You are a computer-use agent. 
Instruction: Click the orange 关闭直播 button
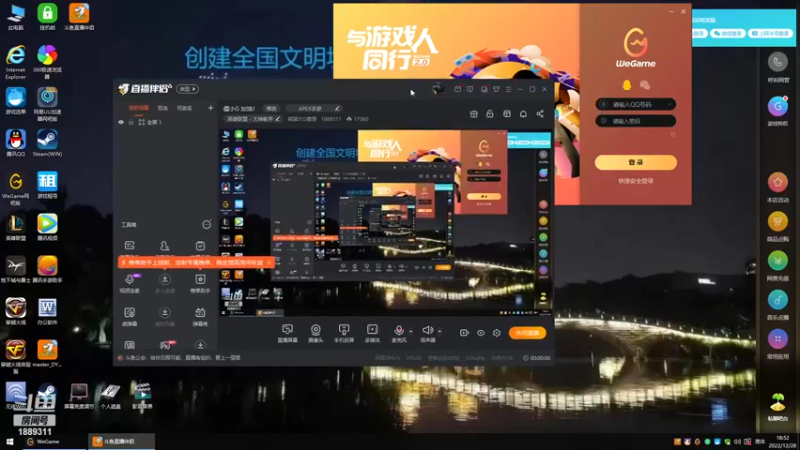pyautogui.click(x=527, y=333)
